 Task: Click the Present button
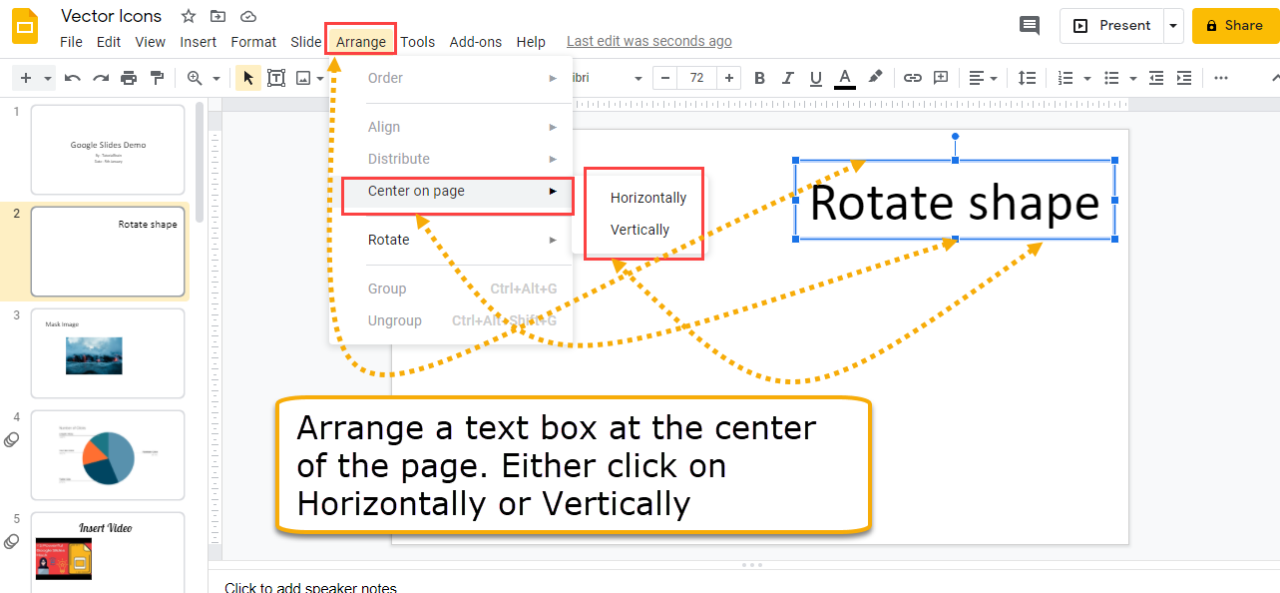(1111, 26)
